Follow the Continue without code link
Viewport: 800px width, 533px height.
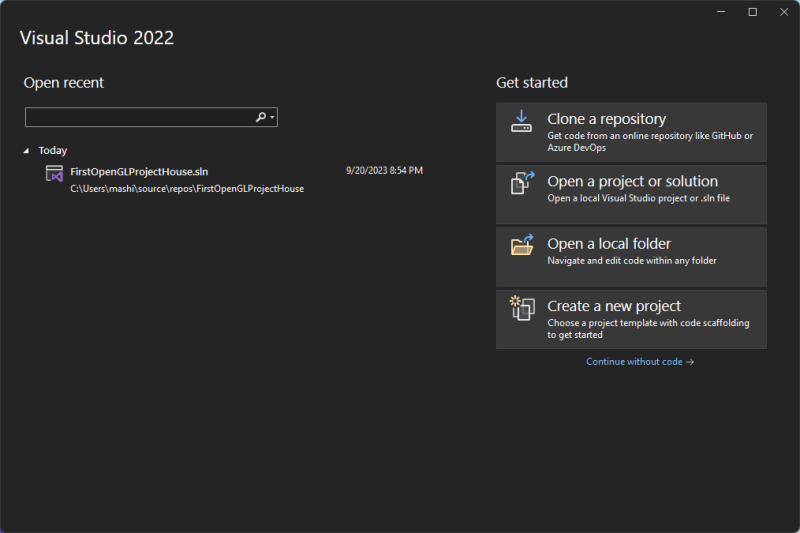640,362
